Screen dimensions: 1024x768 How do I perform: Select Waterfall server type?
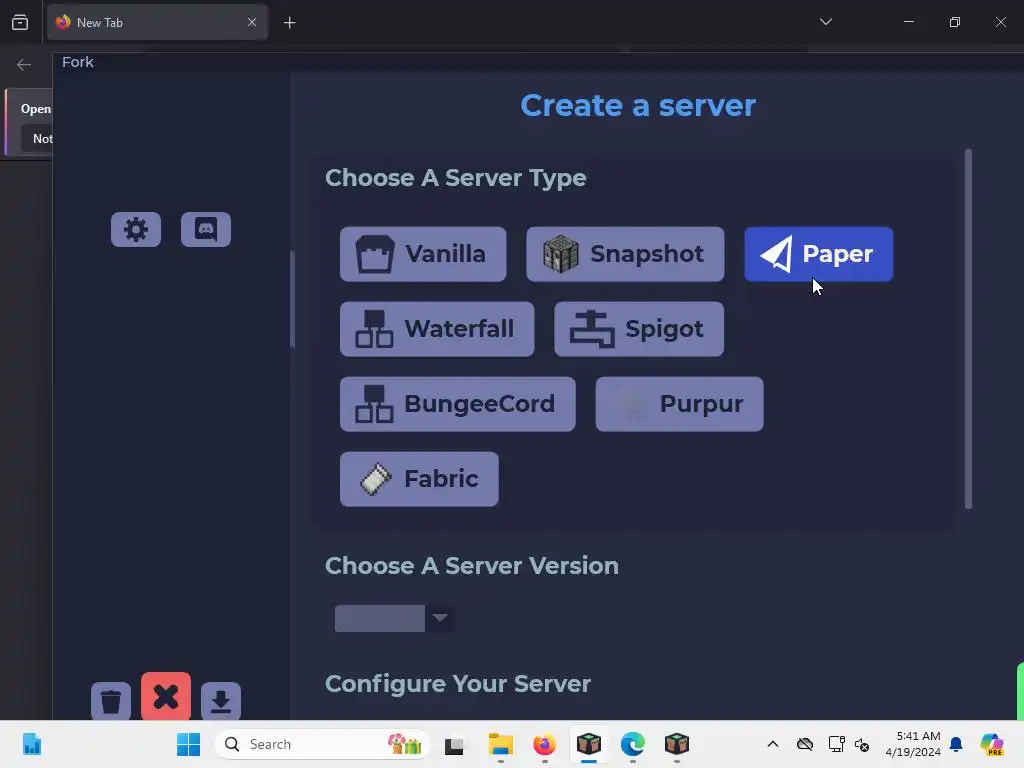[x=437, y=329]
